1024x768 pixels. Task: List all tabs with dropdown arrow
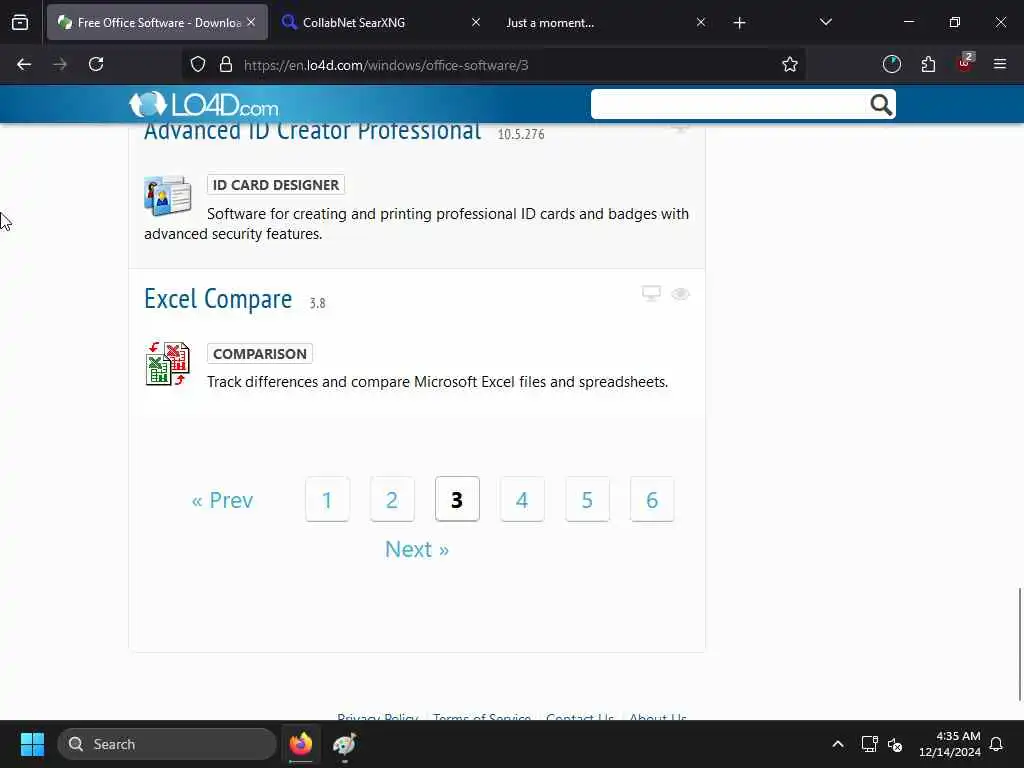pos(825,23)
